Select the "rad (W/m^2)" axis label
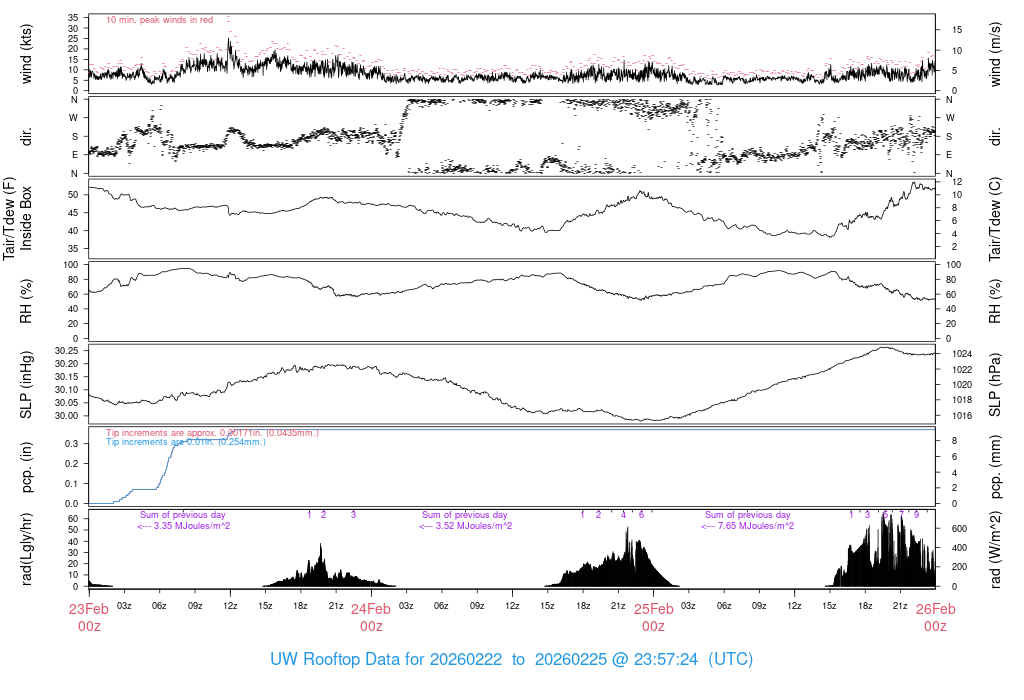Screen dimensions: 1024x700 point(995,549)
